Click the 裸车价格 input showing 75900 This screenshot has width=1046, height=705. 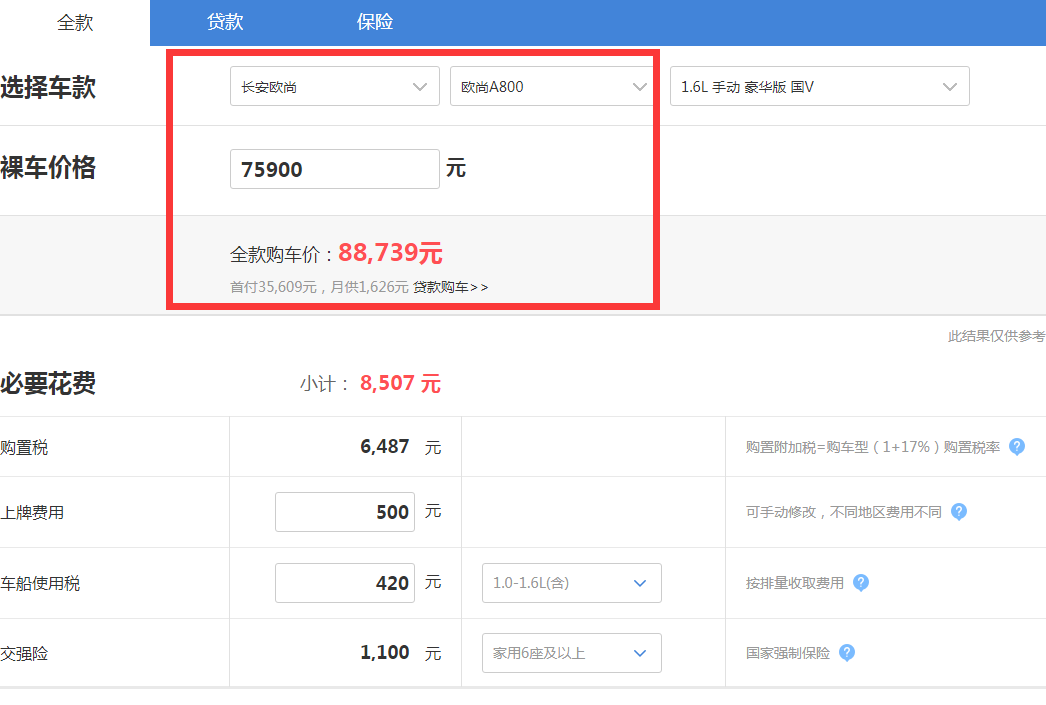(335, 169)
